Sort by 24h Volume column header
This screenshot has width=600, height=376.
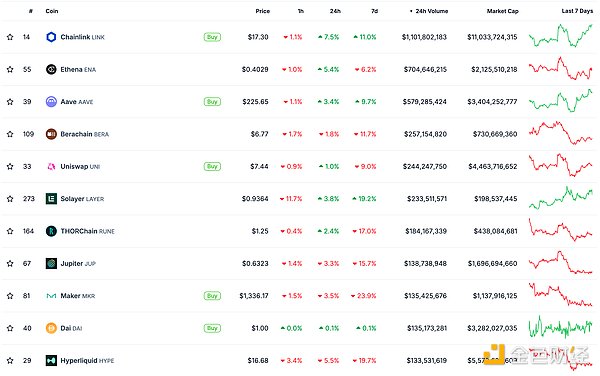[x=429, y=11]
